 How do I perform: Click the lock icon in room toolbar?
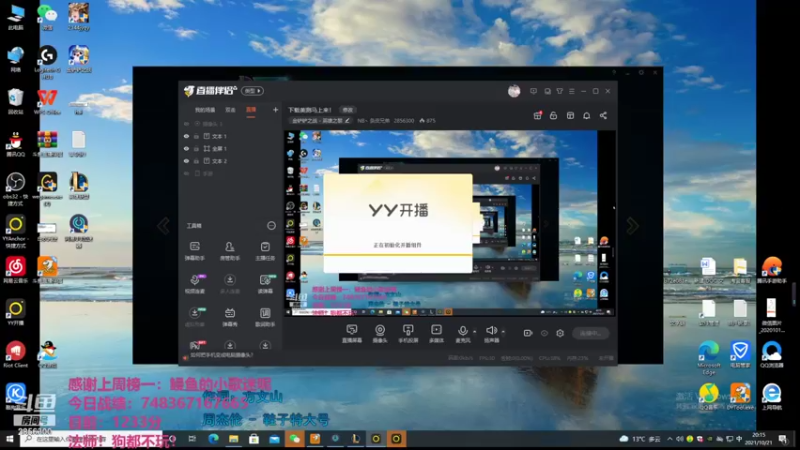pos(554,116)
